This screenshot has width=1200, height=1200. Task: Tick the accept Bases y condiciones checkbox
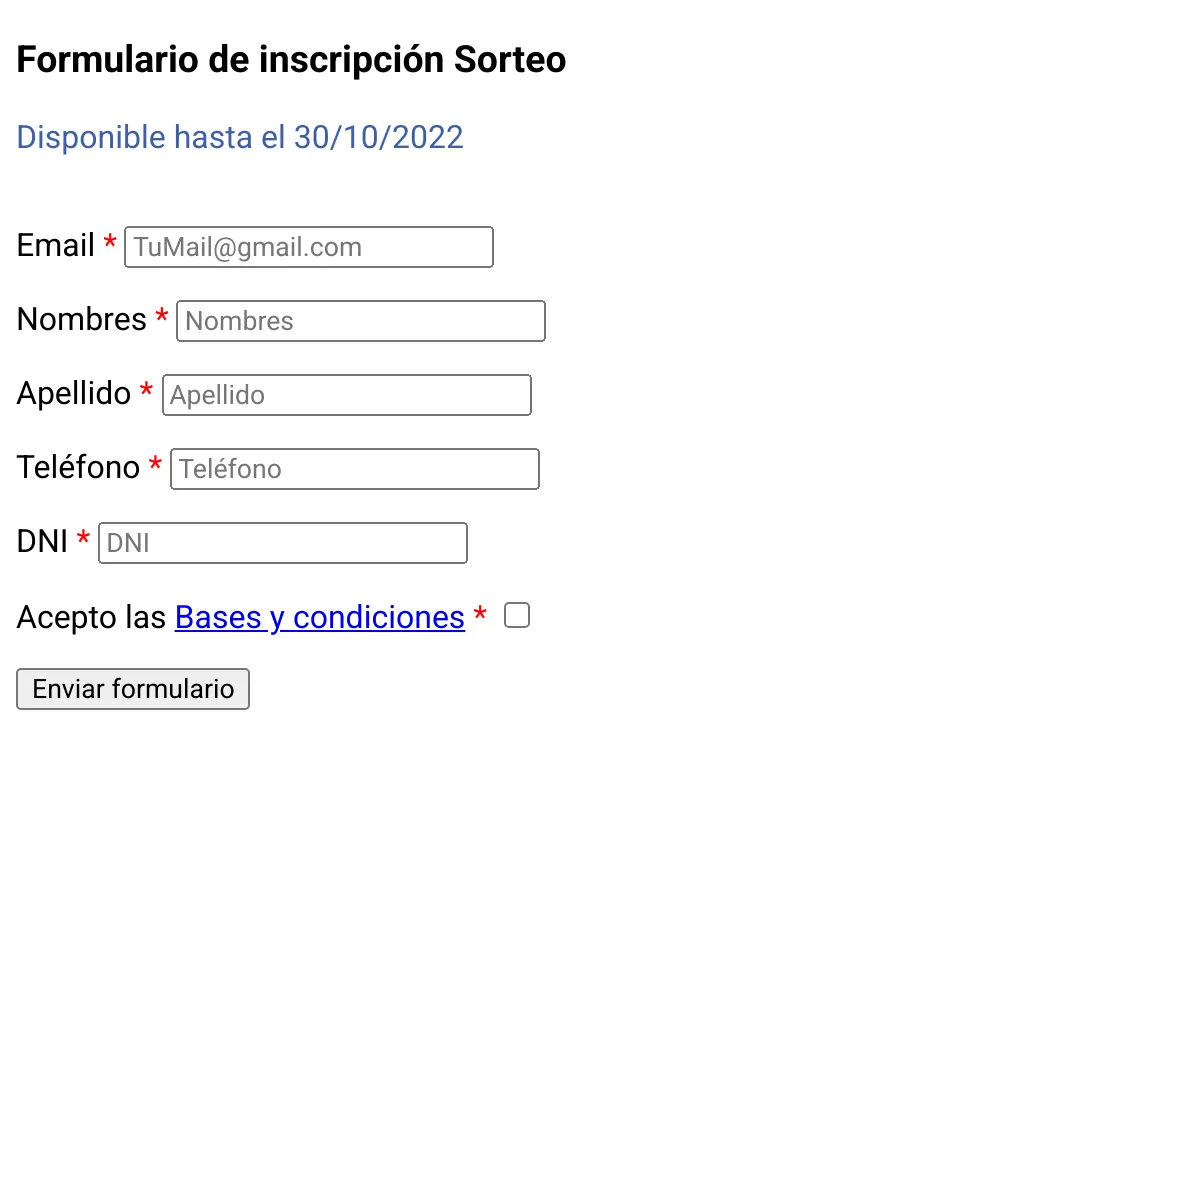(517, 615)
